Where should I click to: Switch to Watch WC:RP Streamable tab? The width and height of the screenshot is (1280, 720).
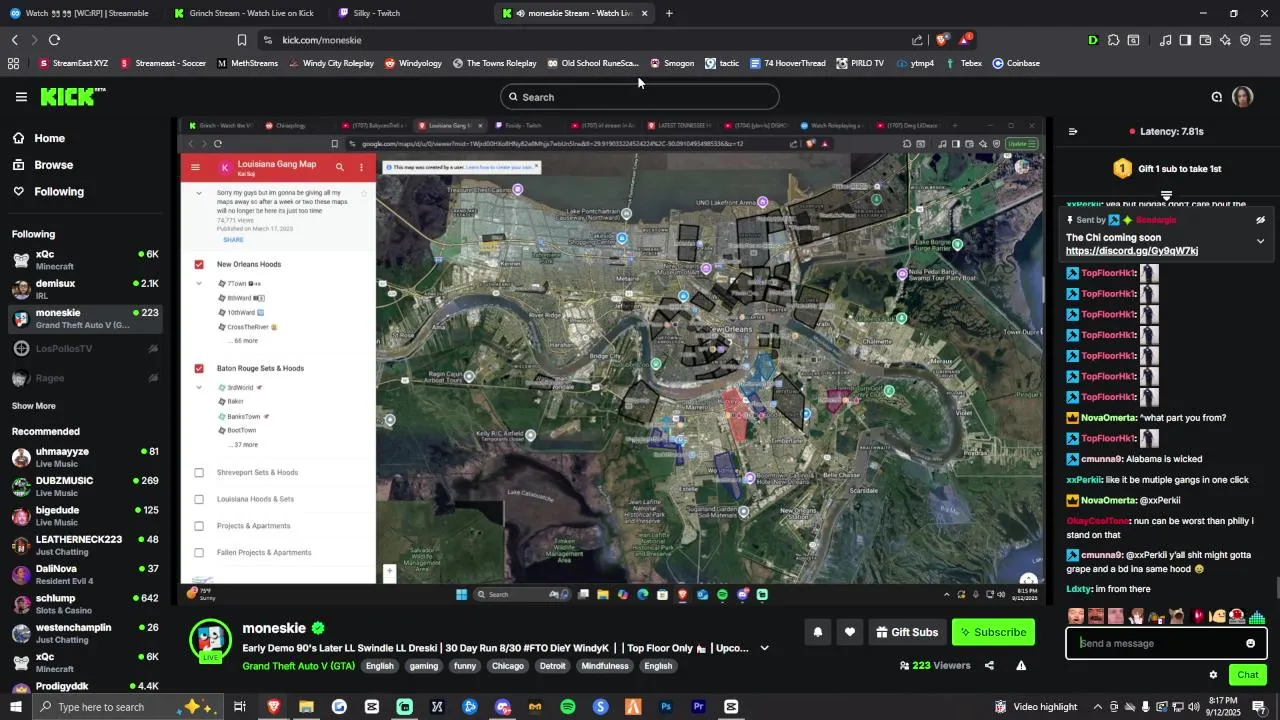(x=80, y=13)
